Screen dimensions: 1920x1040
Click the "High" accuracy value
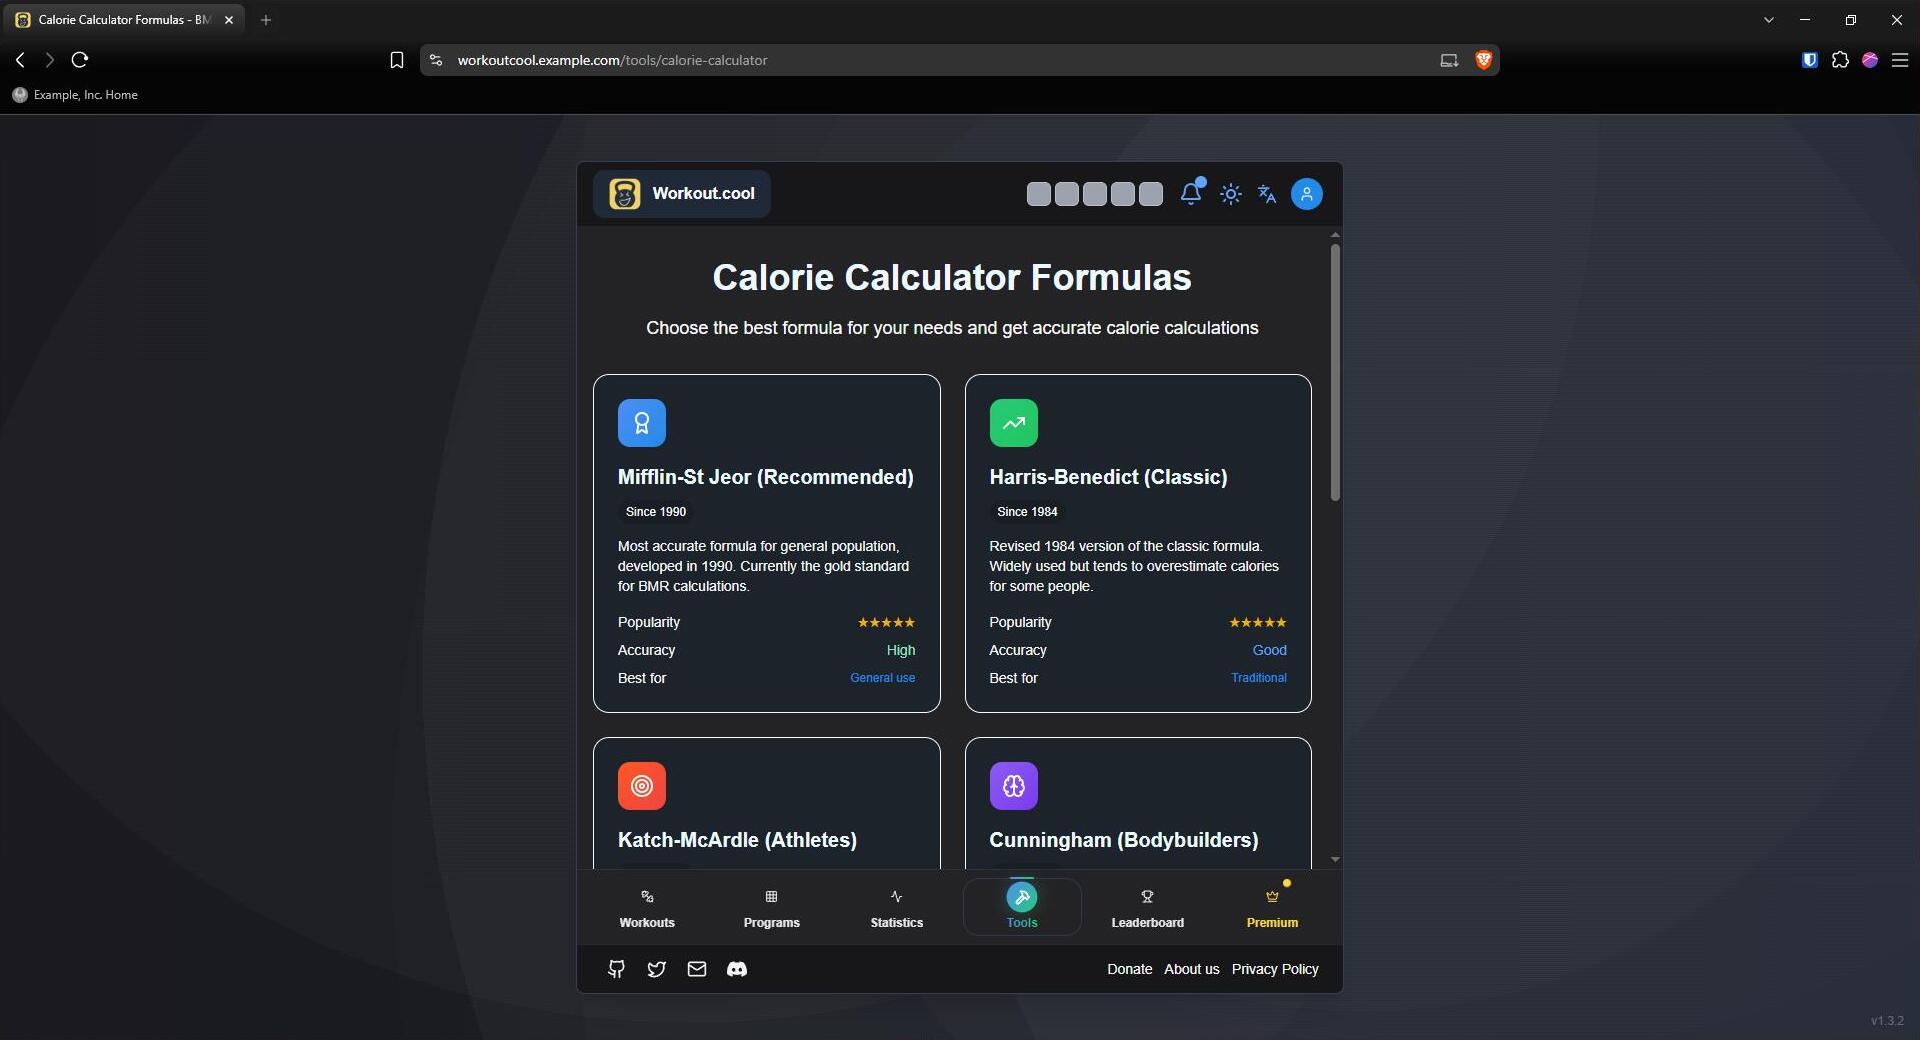click(x=901, y=650)
